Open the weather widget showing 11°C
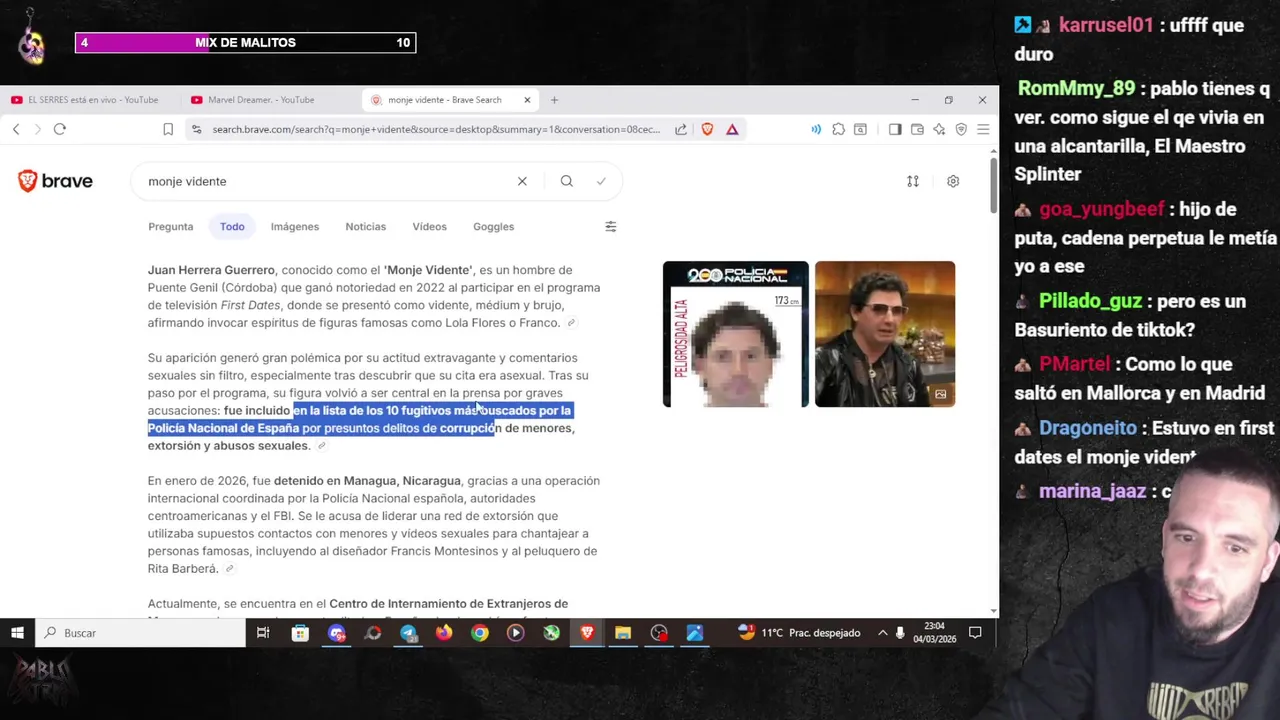This screenshot has width=1280, height=720. [799, 633]
